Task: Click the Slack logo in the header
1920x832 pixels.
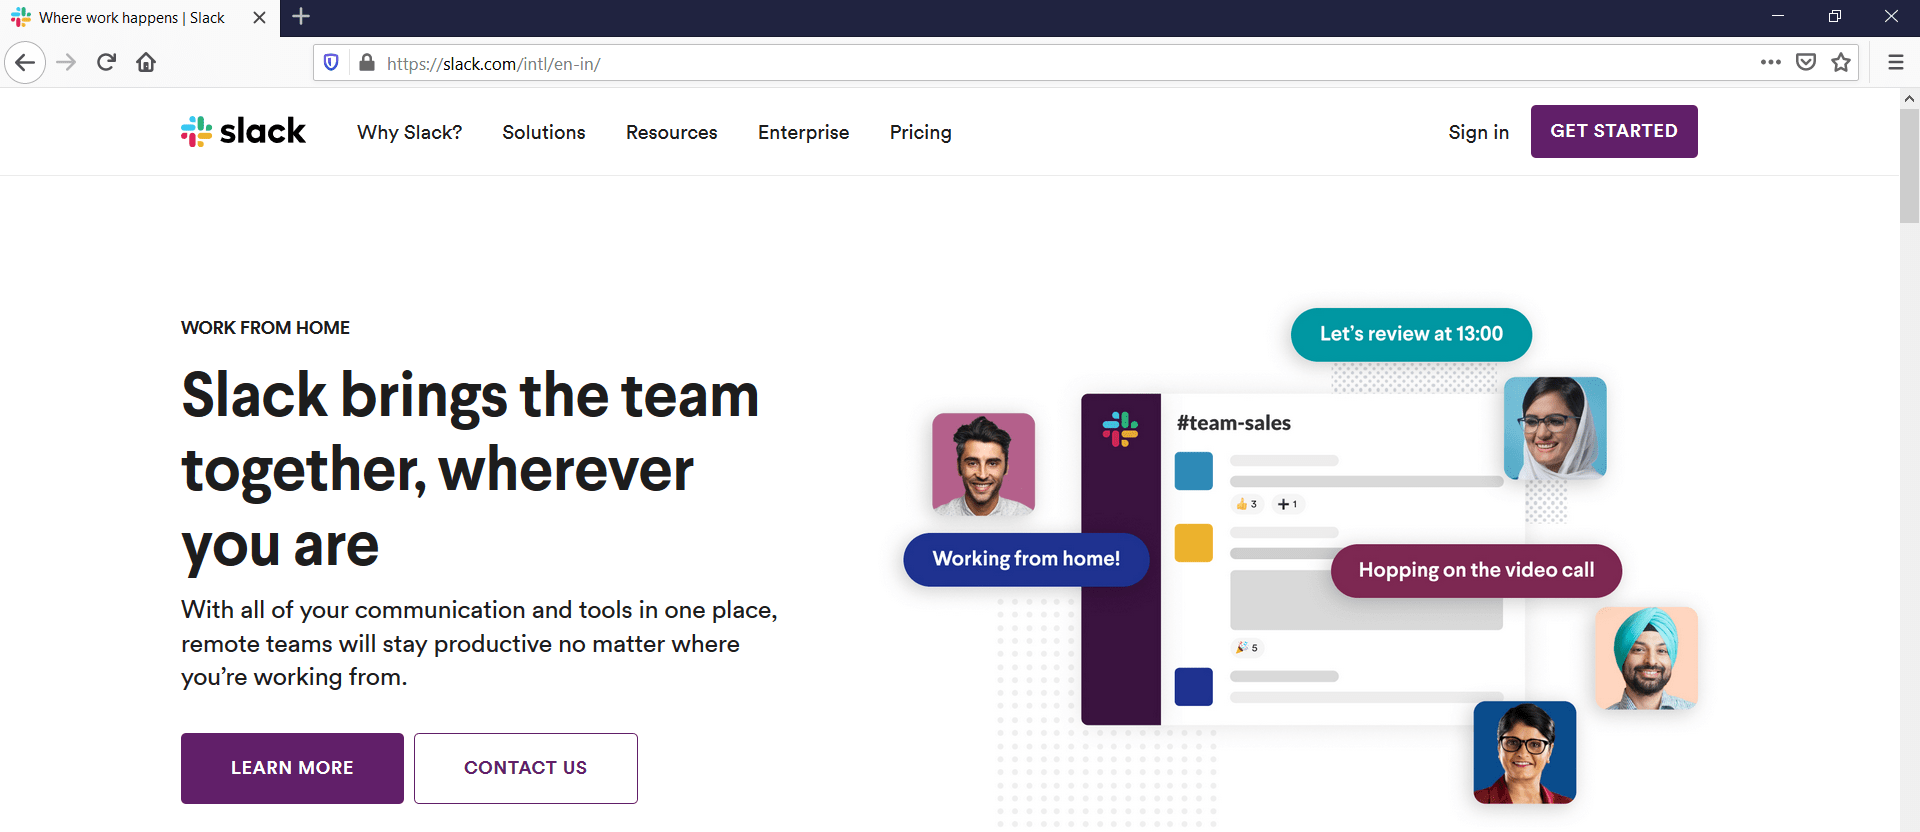Action: click(243, 131)
